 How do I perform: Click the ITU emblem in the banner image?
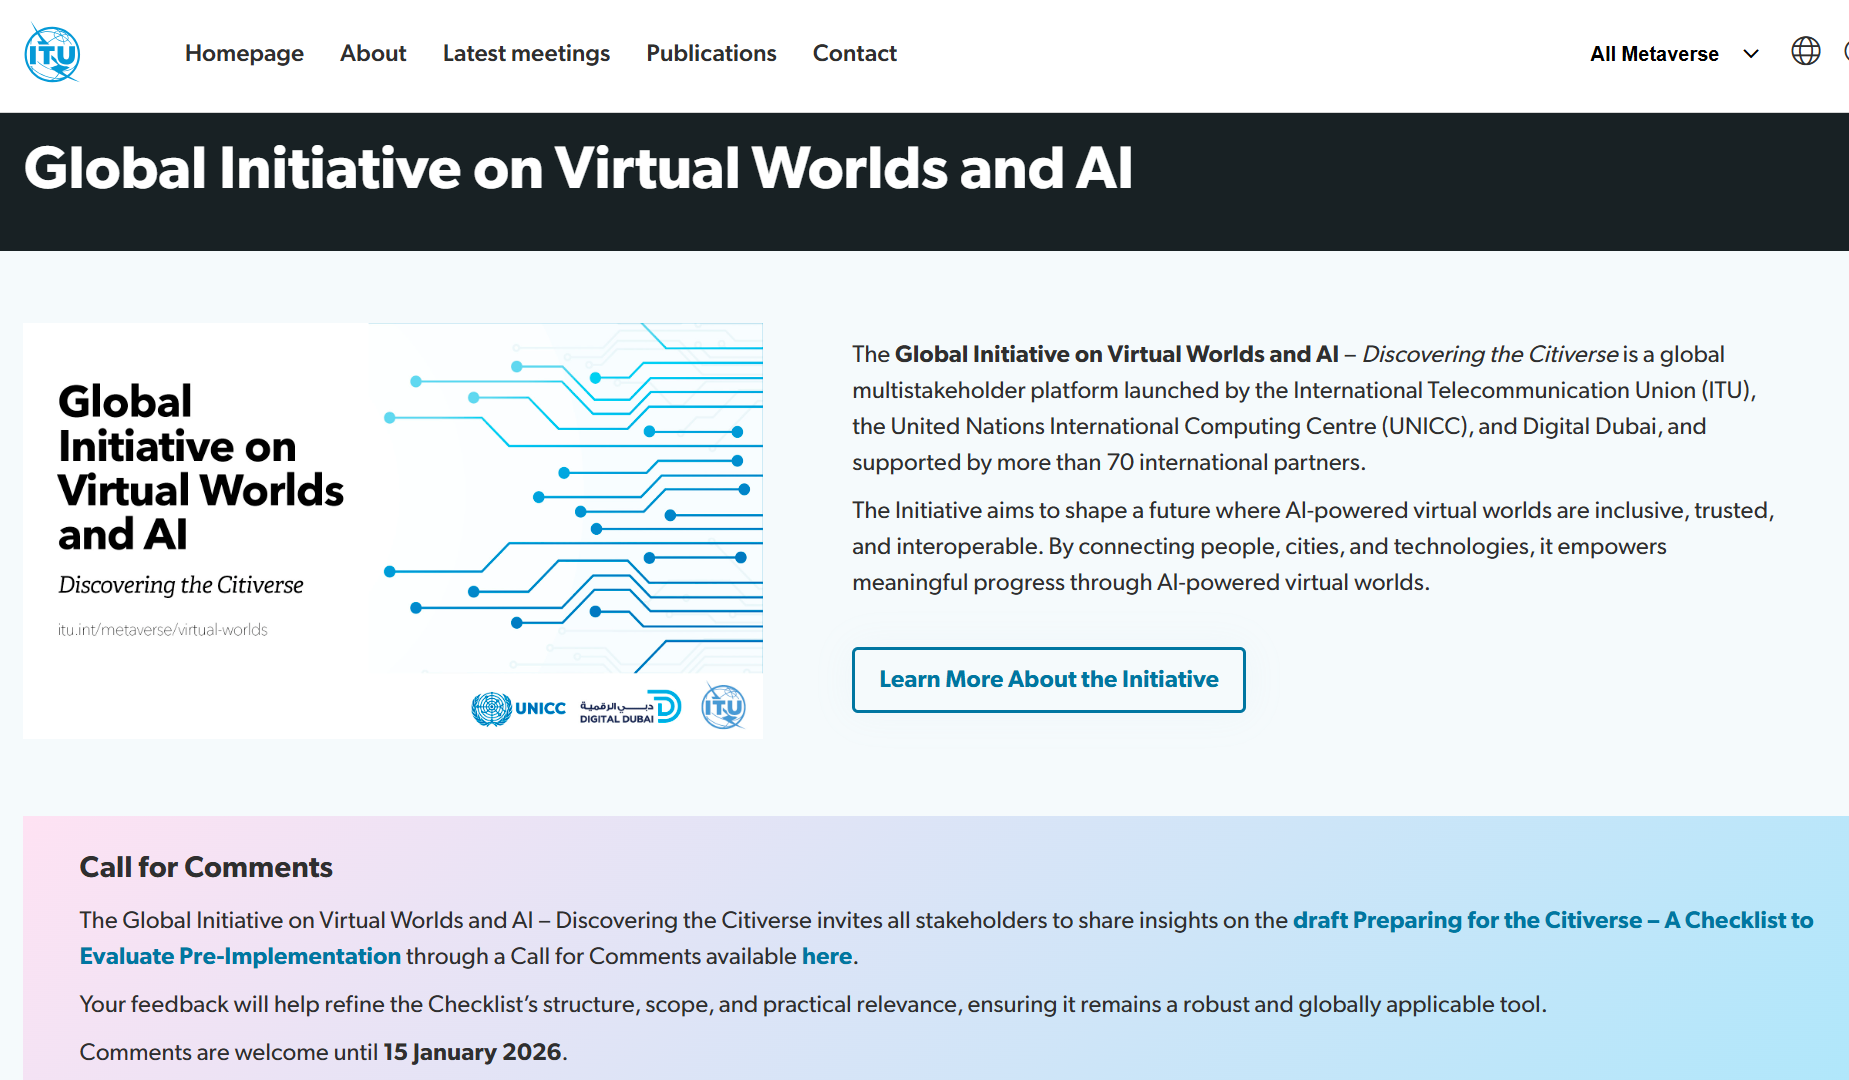(723, 707)
